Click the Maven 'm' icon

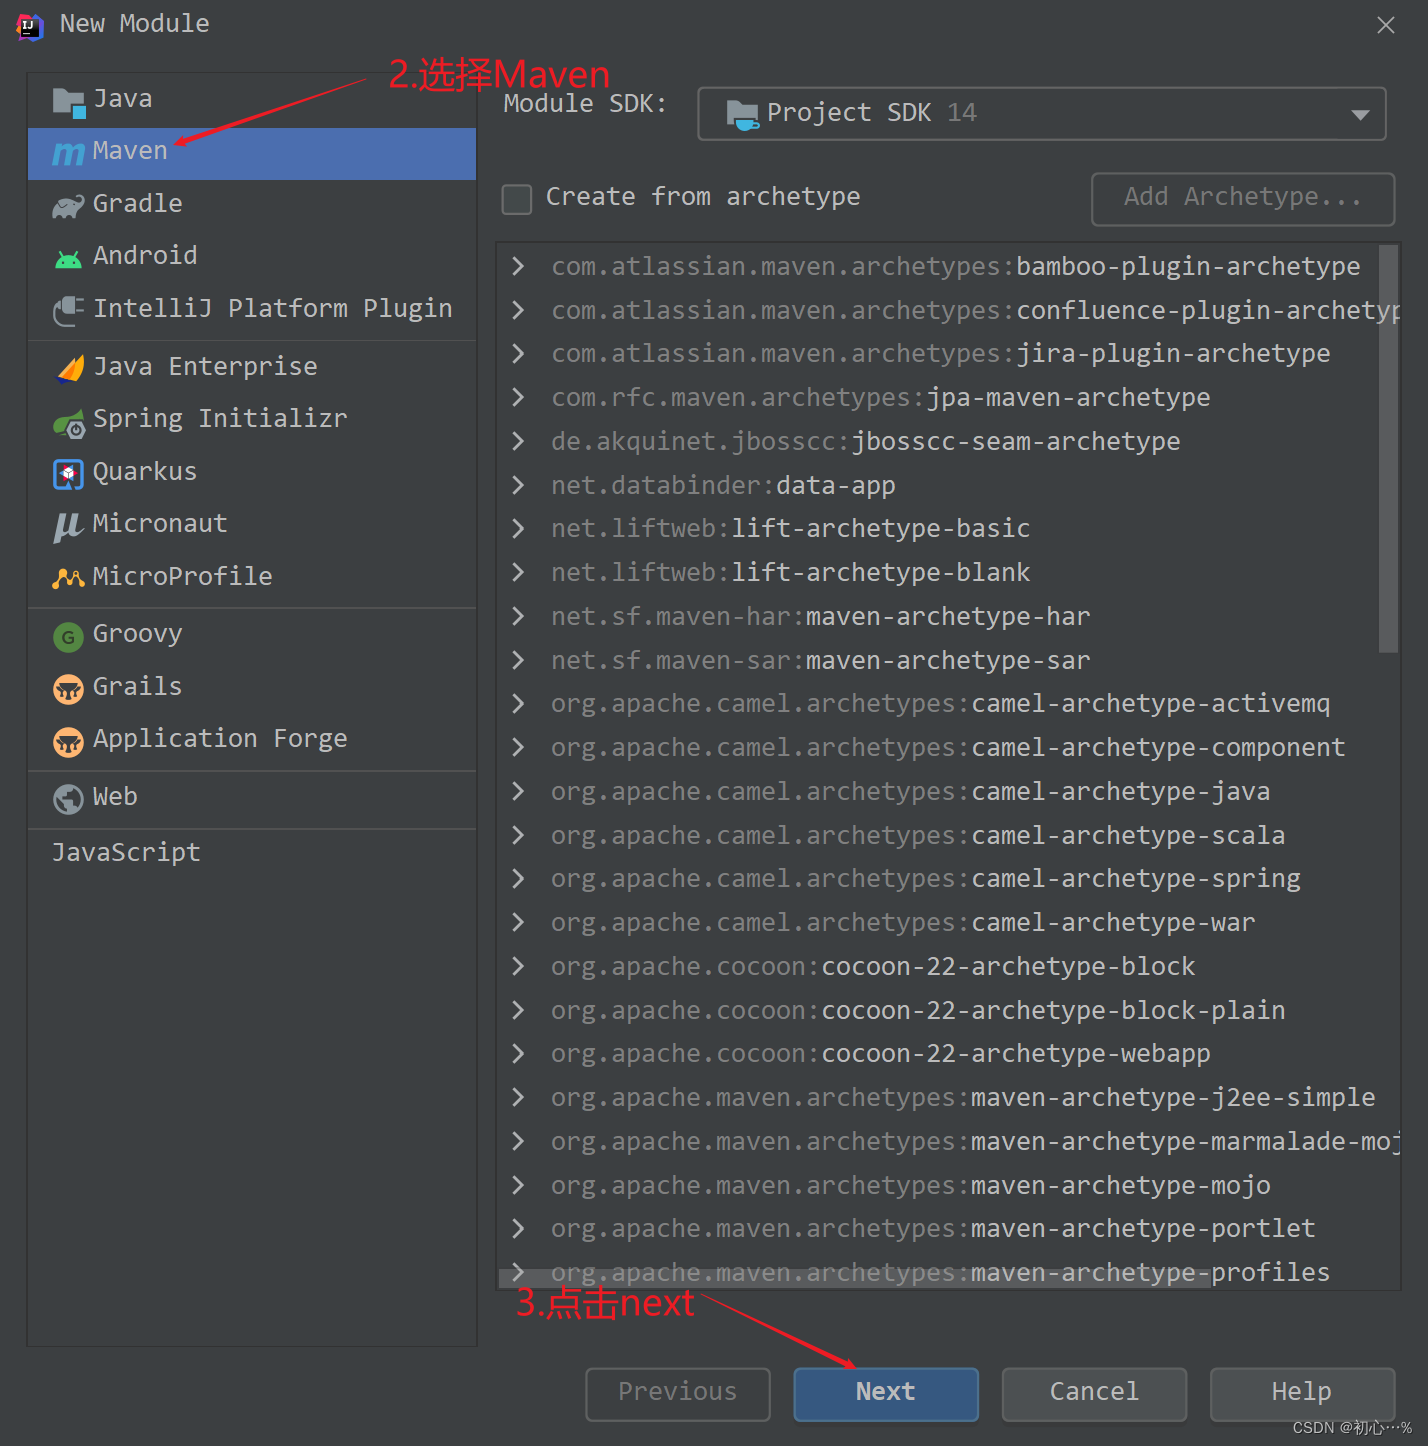[68, 153]
